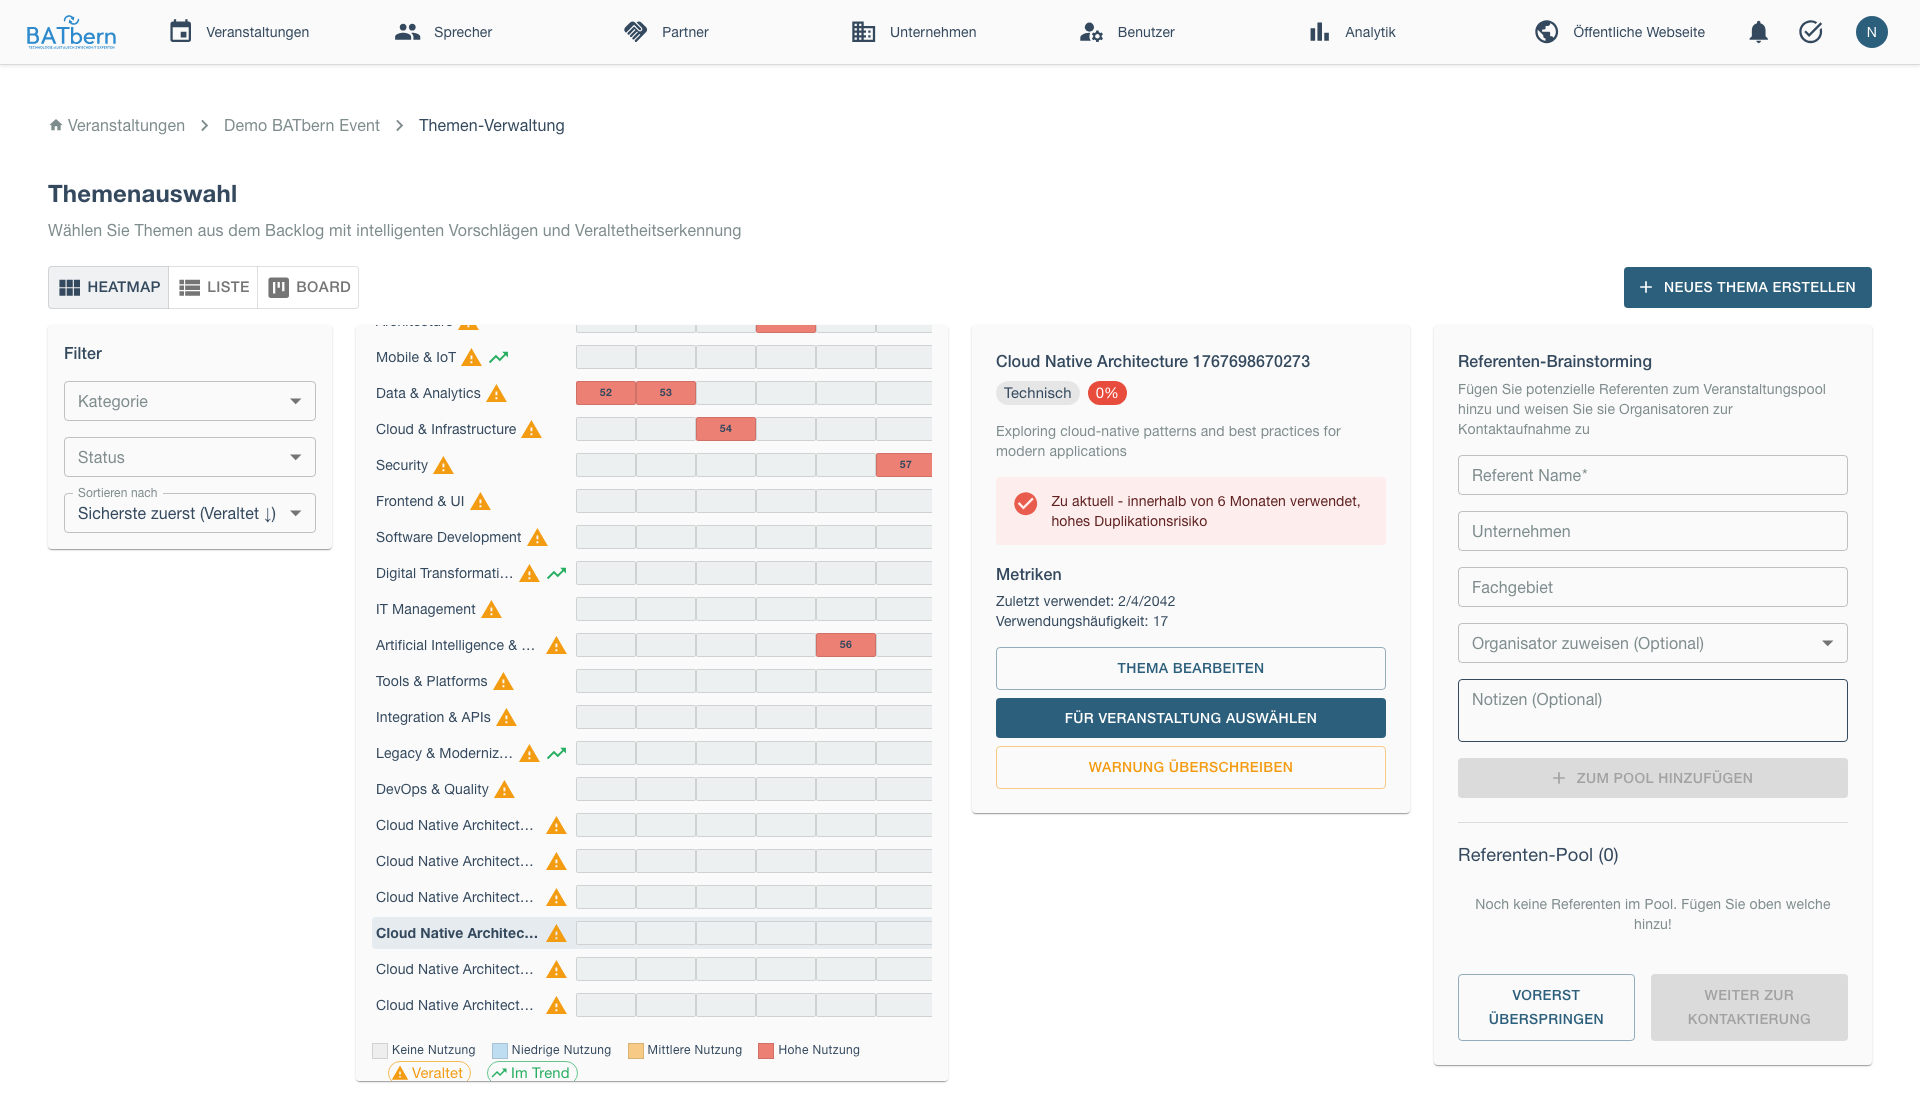The width and height of the screenshot is (1920, 1105).
Task: Click warning icon beside Data & Analytics
Action: click(497, 393)
